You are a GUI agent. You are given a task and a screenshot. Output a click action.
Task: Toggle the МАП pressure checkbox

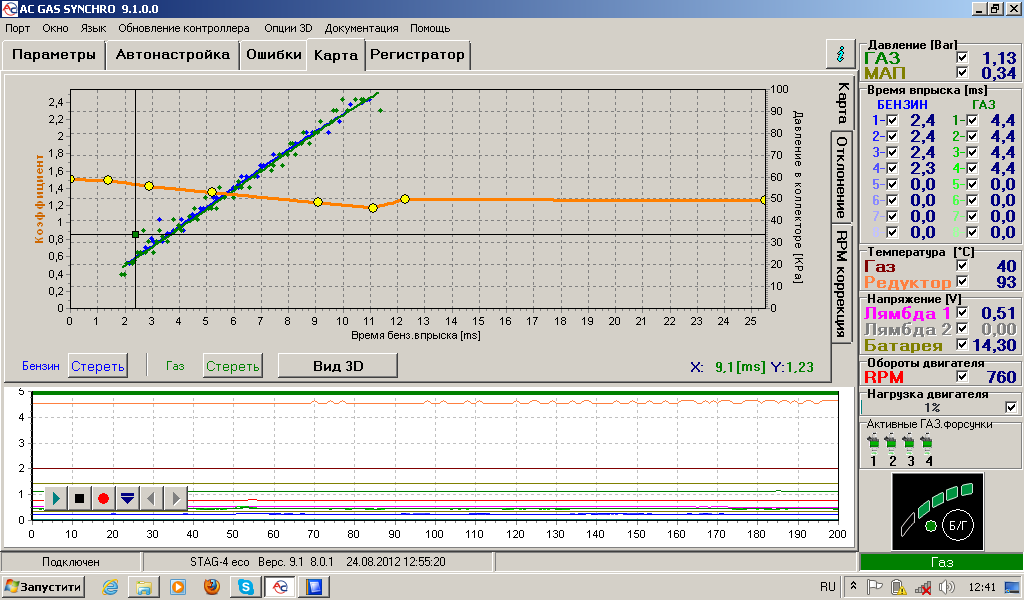962,72
